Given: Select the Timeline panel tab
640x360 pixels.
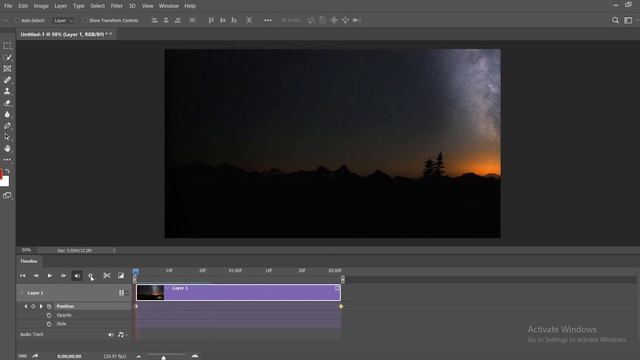Looking at the screenshot, I should click(29, 261).
